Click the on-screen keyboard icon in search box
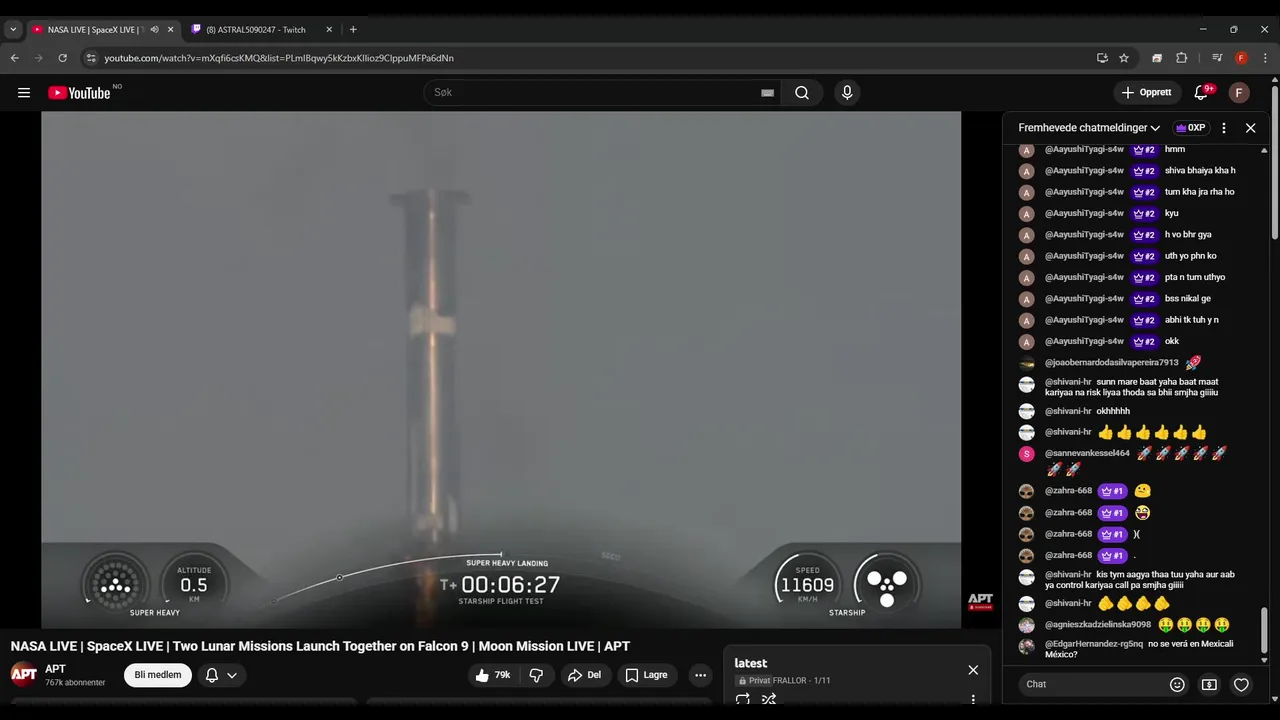Image resolution: width=1280 pixels, height=720 pixels. pyautogui.click(x=767, y=93)
